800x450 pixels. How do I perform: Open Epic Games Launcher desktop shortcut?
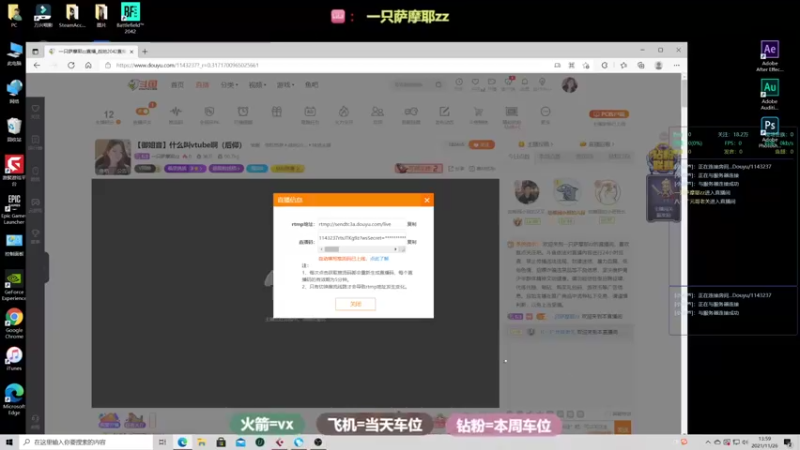tap(14, 209)
